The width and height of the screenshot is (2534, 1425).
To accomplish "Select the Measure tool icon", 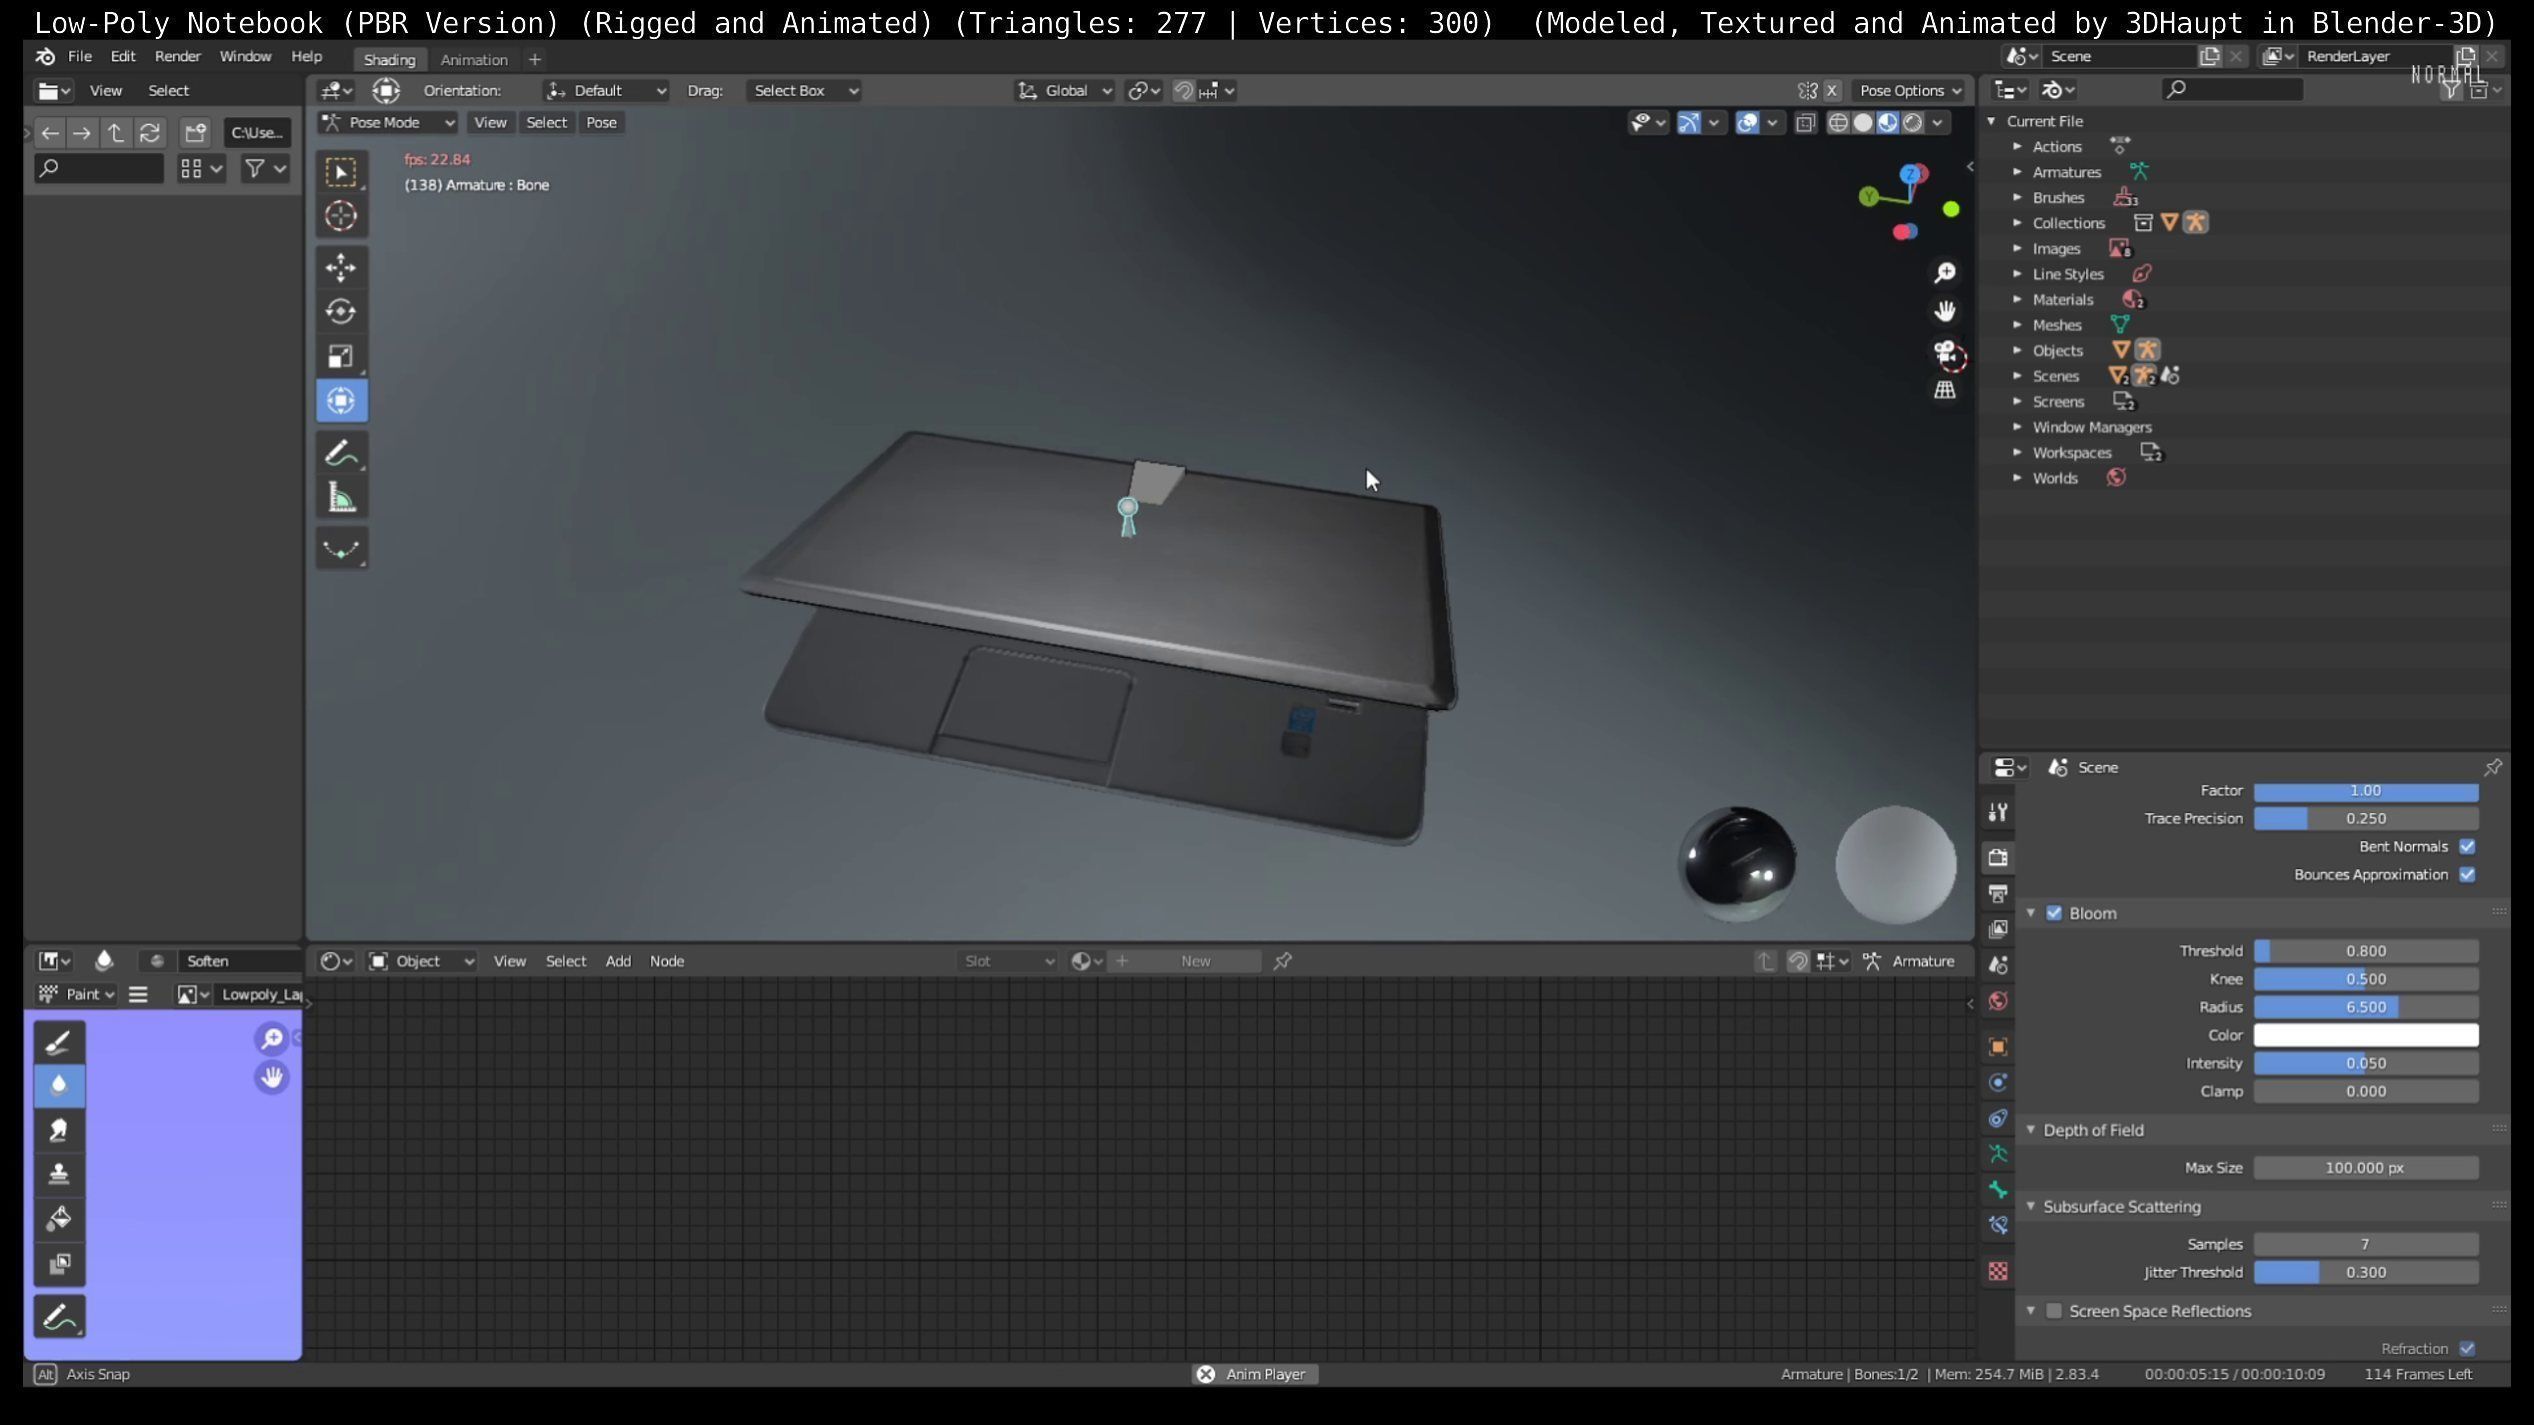I will point(340,498).
